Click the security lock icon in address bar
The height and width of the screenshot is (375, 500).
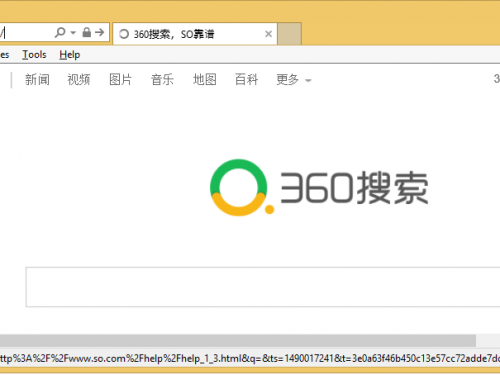point(86,32)
